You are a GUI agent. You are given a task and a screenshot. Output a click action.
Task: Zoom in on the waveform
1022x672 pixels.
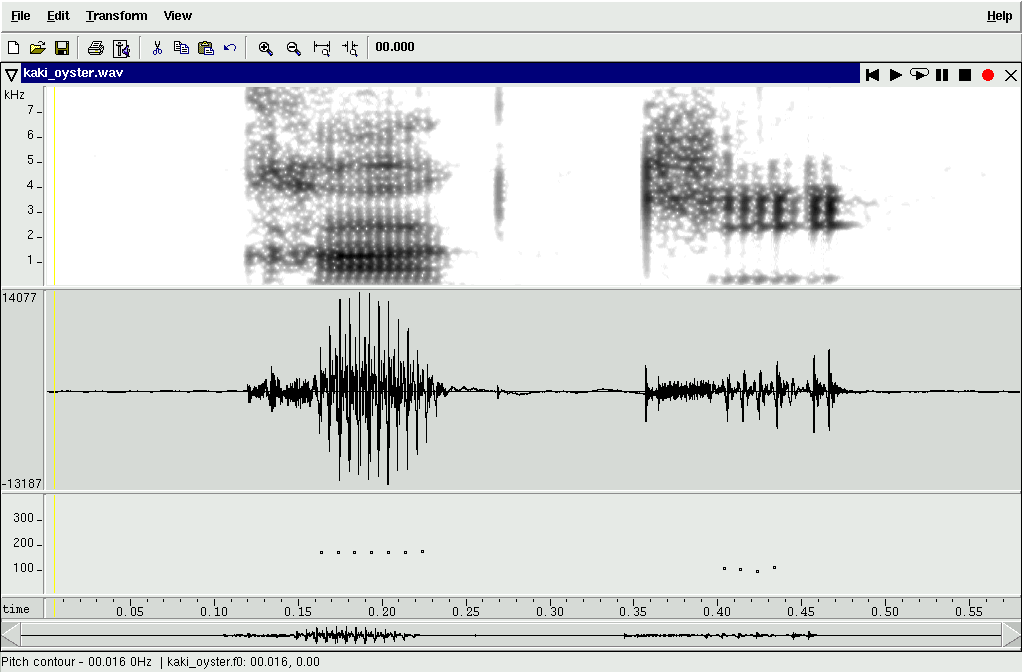(x=266, y=47)
